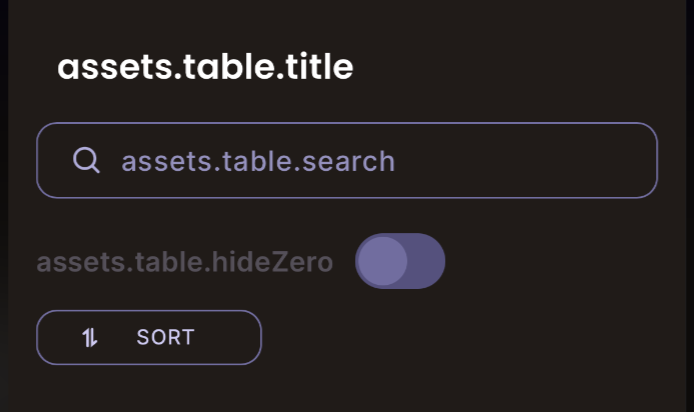
Task: Click the up-down arrows sort icon
Action: (x=90, y=338)
